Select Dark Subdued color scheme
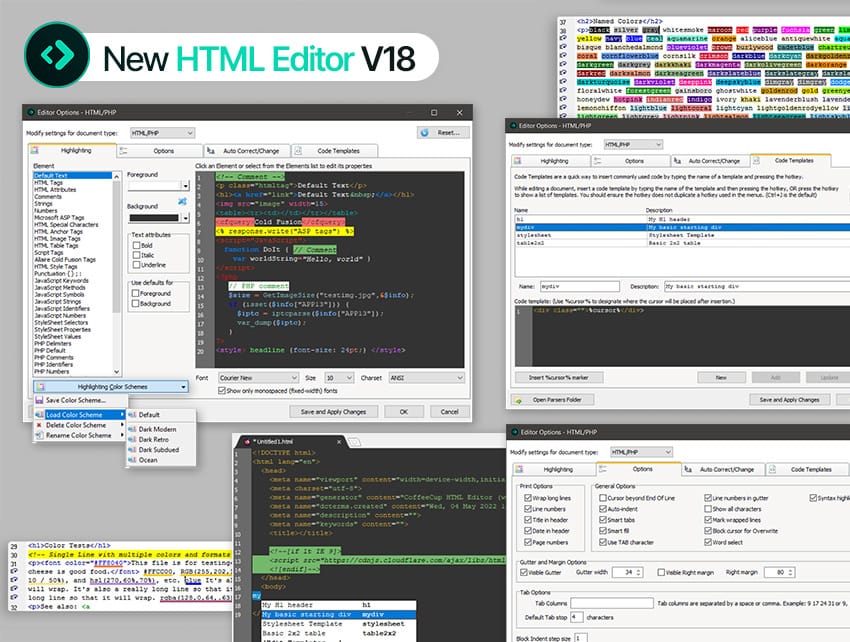This screenshot has width=850, height=642. (159, 450)
